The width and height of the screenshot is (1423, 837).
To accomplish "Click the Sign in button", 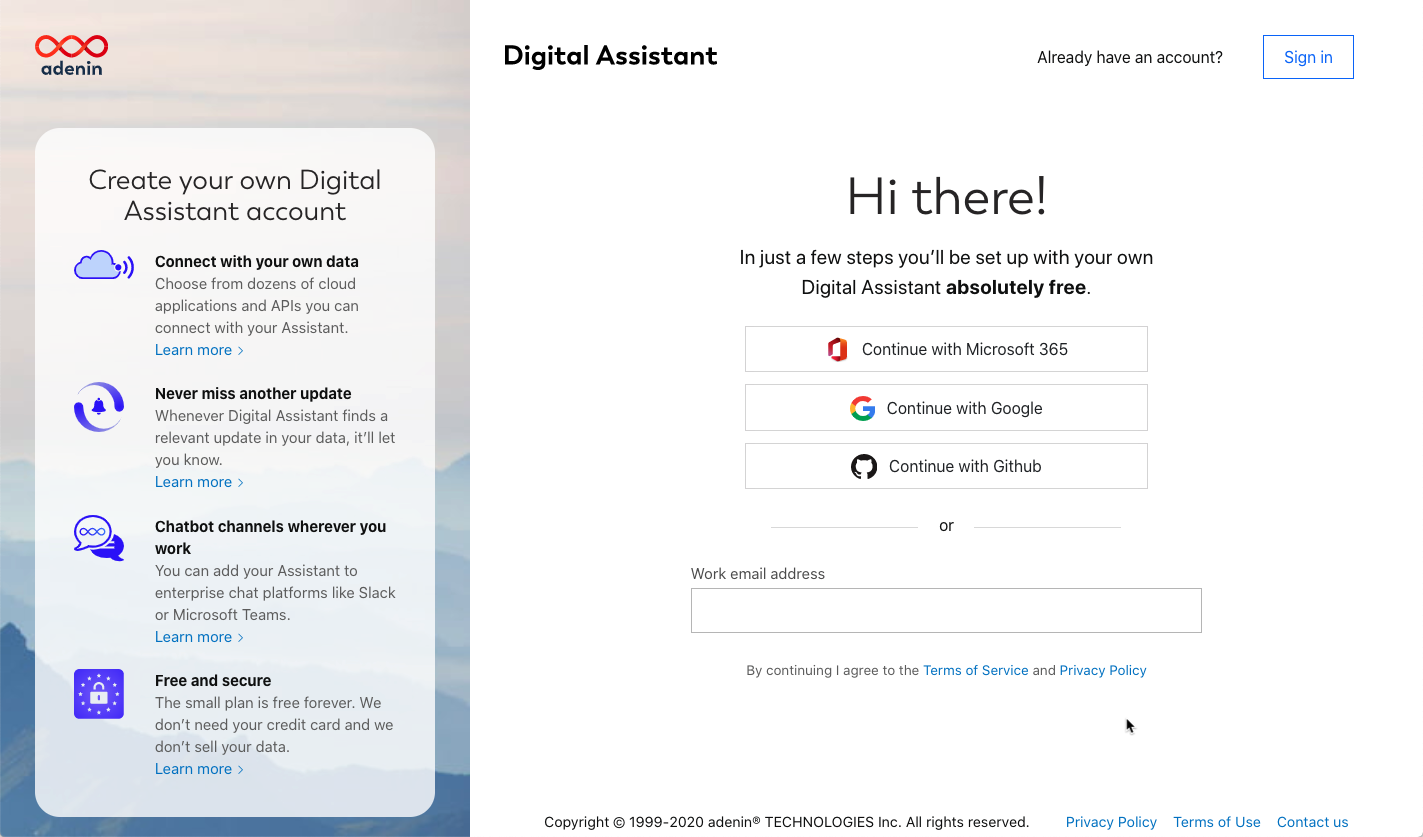I will 1308,57.
